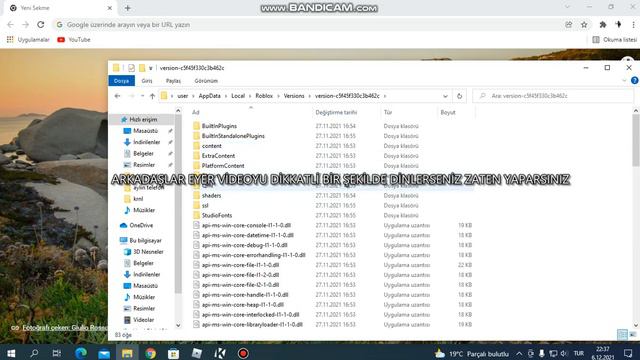Go up one folder level
The height and width of the screenshot is (360, 640).
(x=152, y=96)
